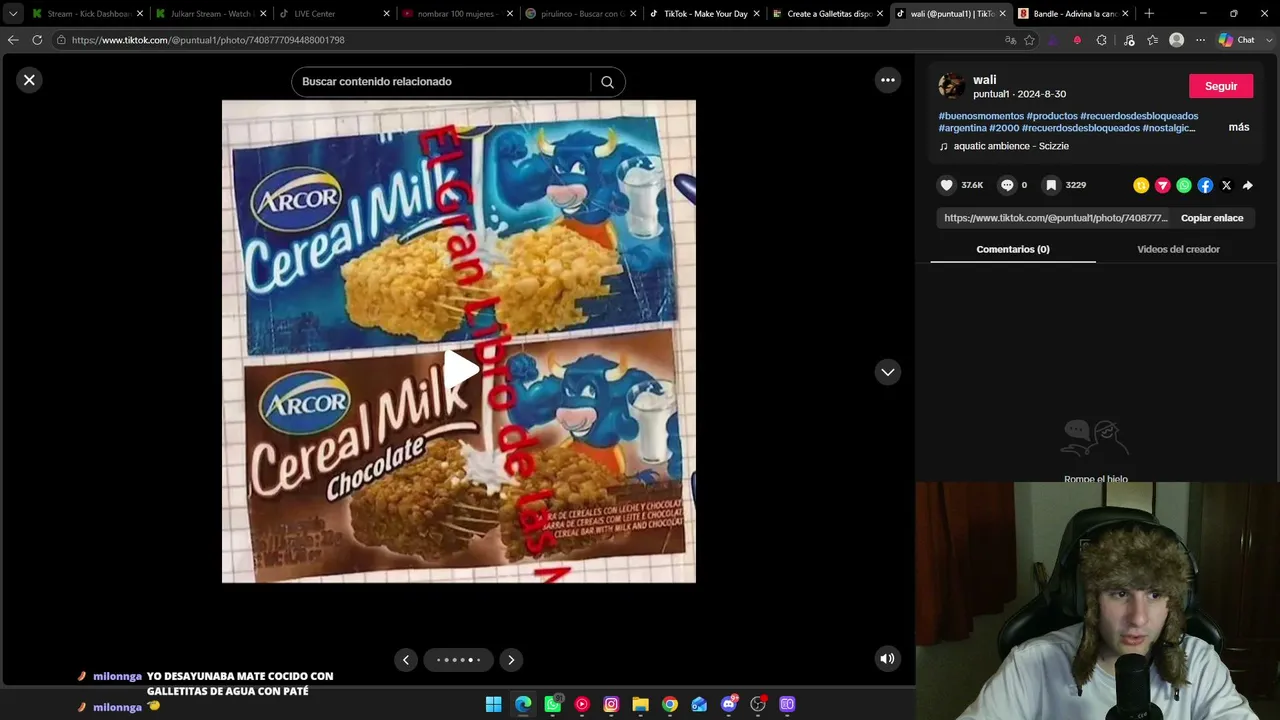Switch to the 'nombrar 100 mujeres' tab
Viewport: 1280px width, 720px height.
coord(457,14)
